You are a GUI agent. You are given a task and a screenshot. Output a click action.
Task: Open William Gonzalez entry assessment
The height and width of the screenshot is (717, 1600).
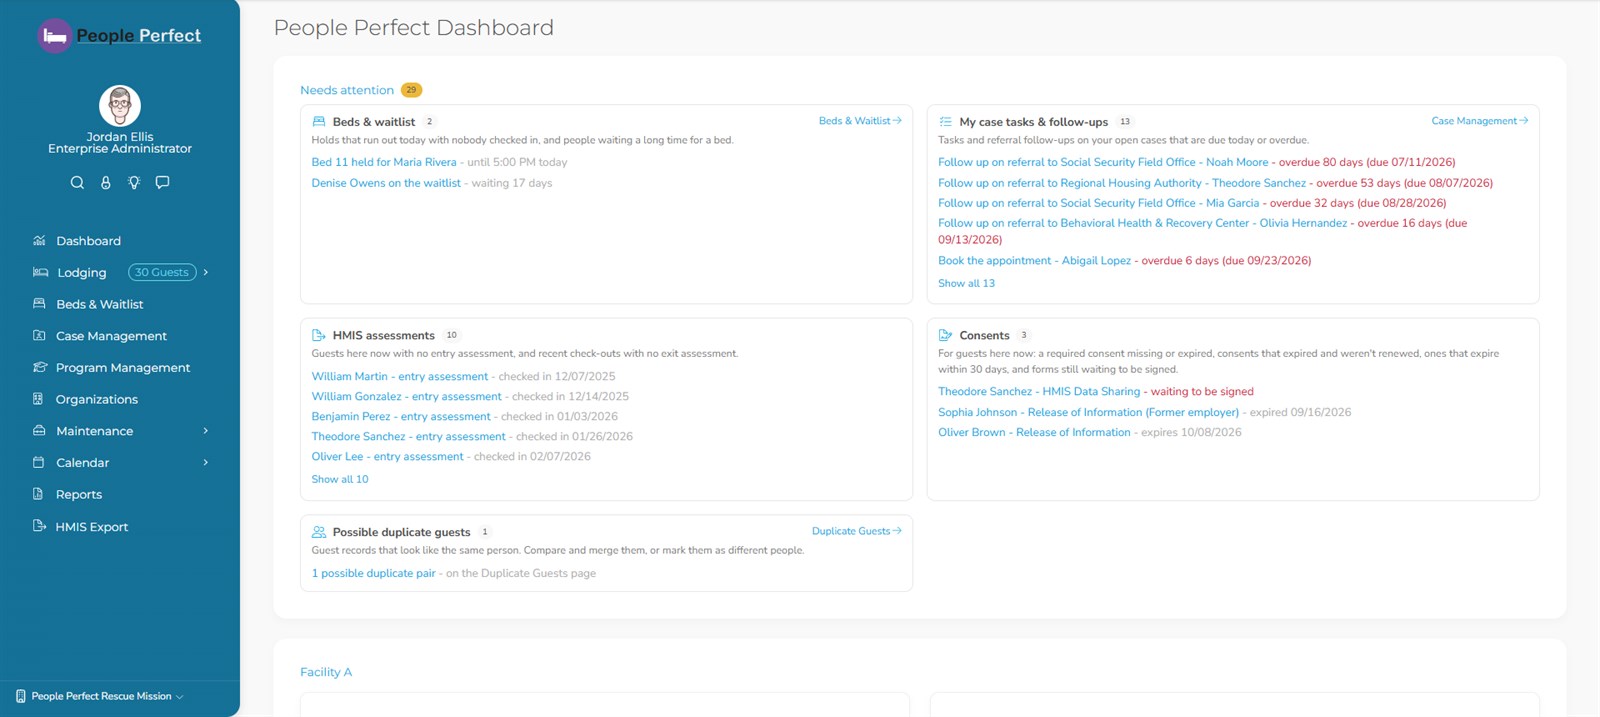pyautogui.click(x=406, y=396)
